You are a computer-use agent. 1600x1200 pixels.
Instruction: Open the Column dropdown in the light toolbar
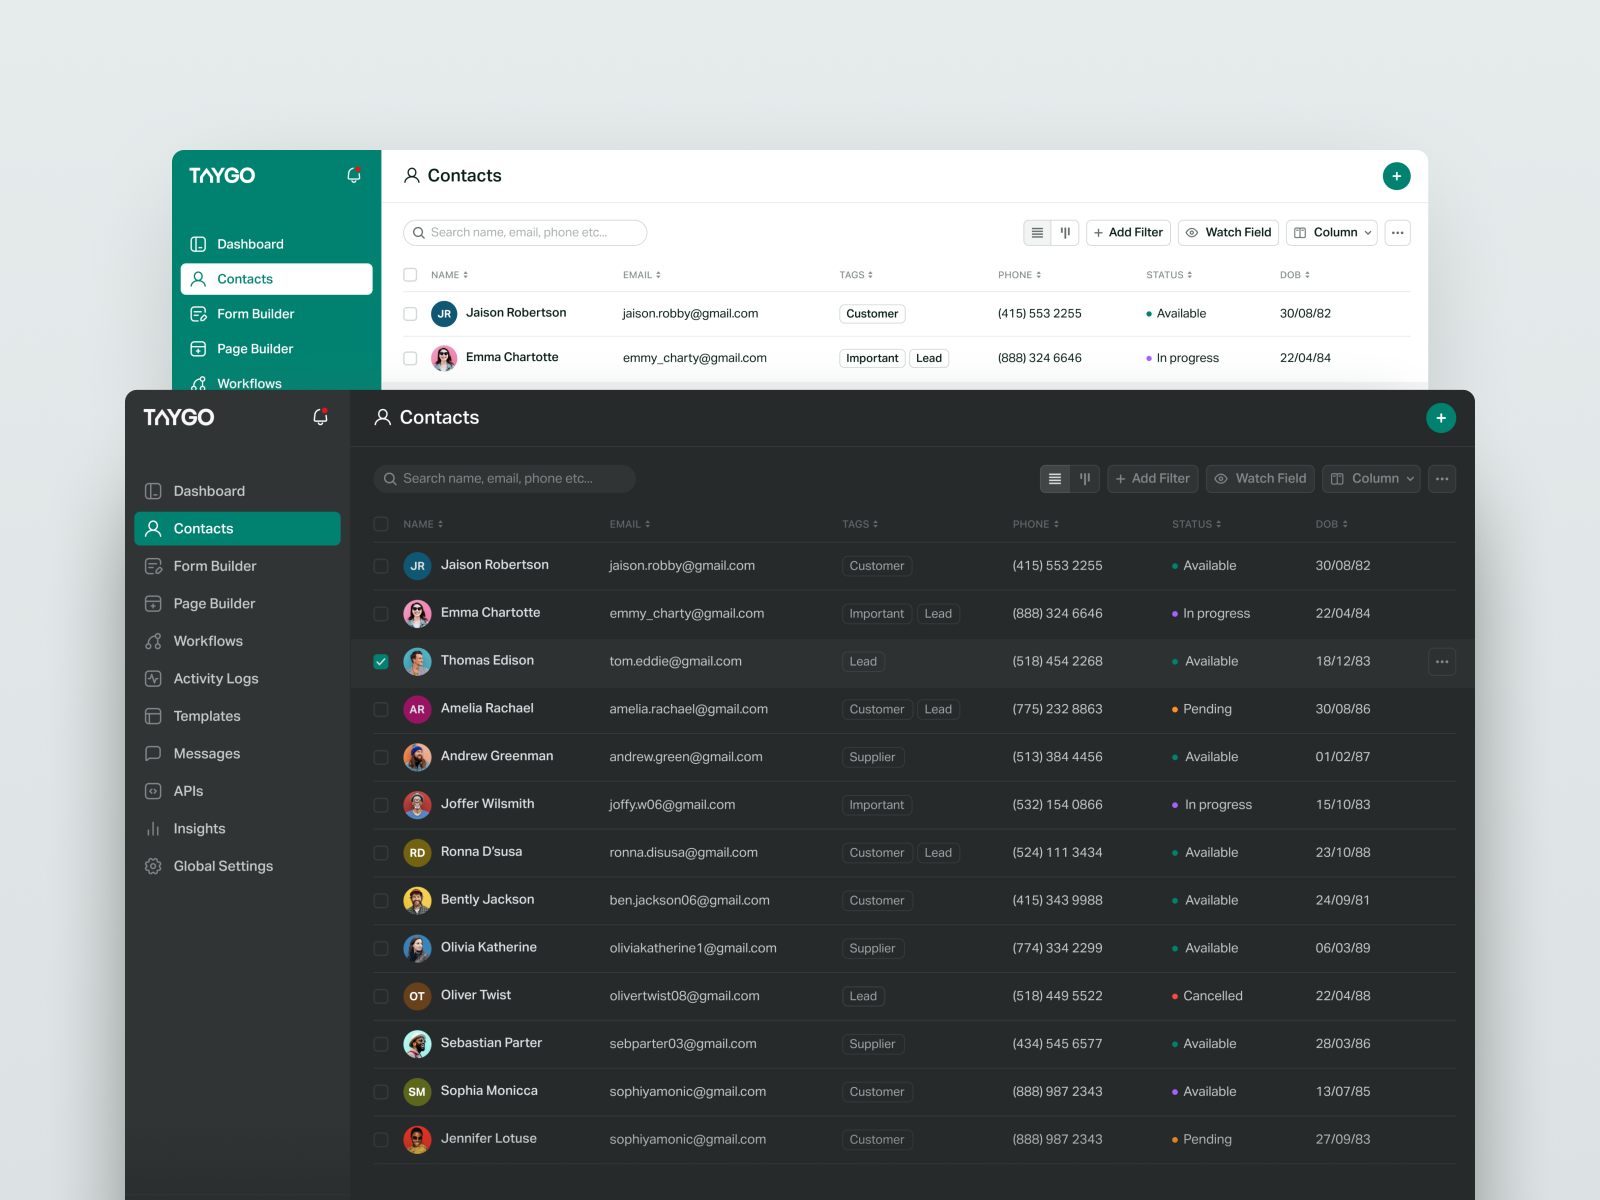1331,233
